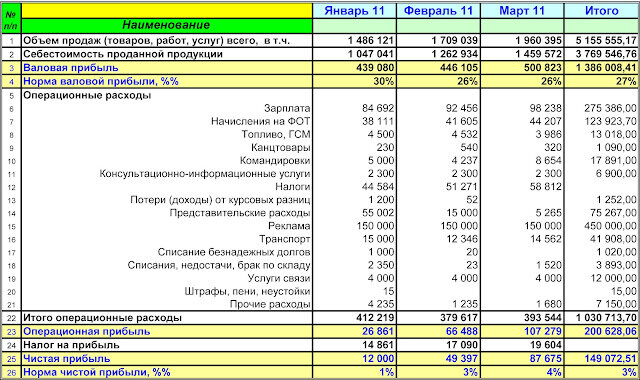Click the Норма валовой прибыли label
The height and width of the screenshot is (380, 640).
(101, 81)
